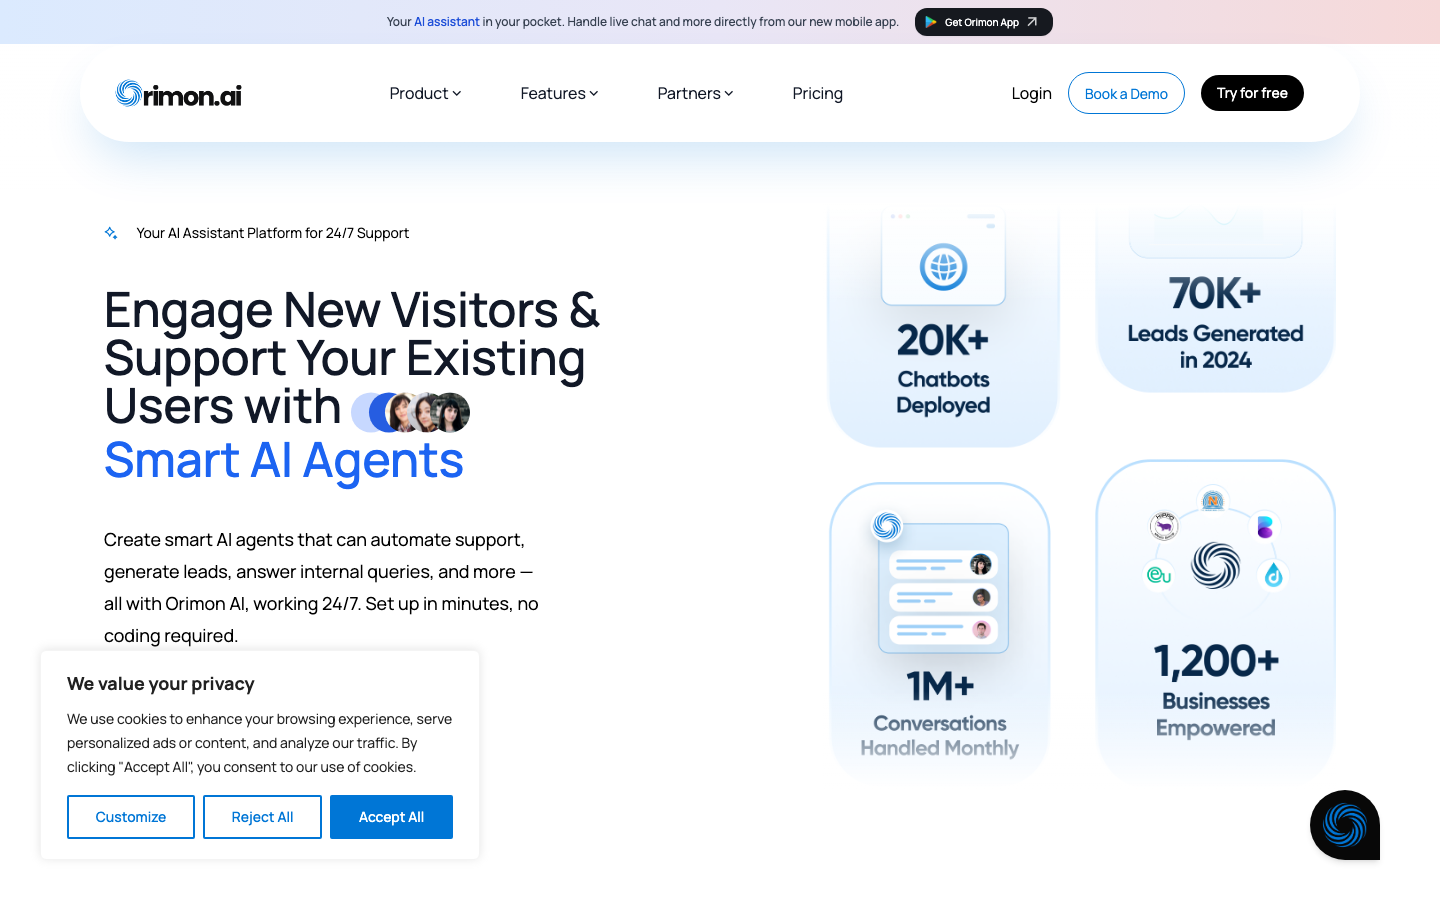Expand the Partners dropdown menu
The image size is (1440, 900).
(x=695, y=93)
